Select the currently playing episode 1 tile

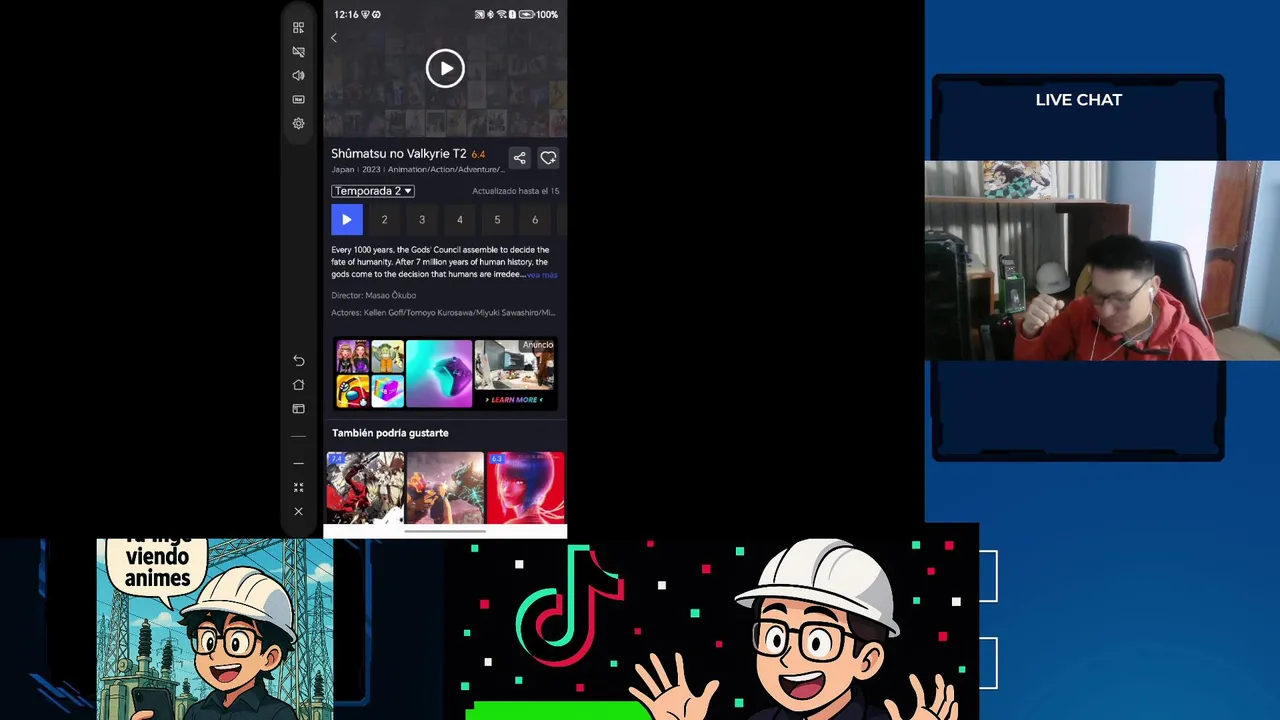347,220
